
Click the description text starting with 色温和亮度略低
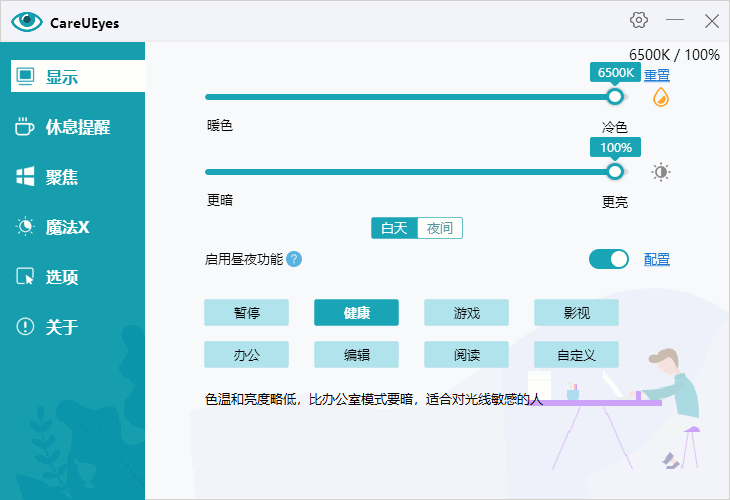(373, 399)
